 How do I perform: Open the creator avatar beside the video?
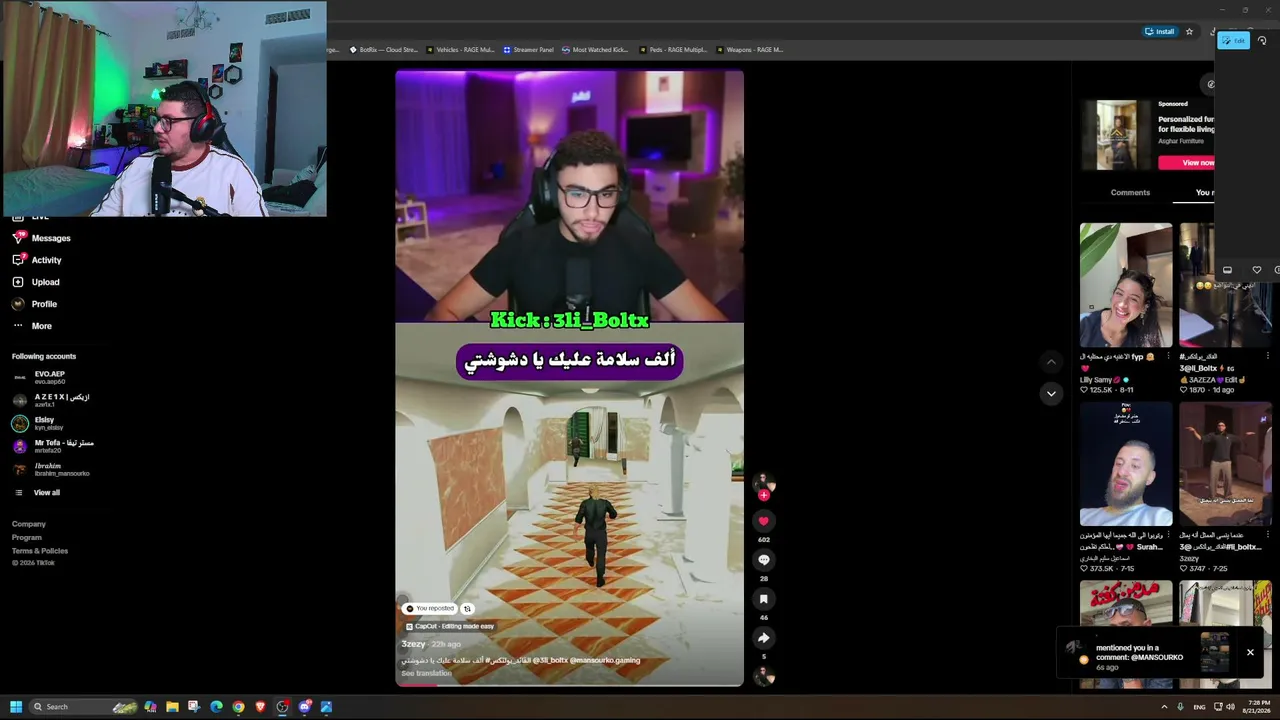pyautogui.click(x=763, y=482)
